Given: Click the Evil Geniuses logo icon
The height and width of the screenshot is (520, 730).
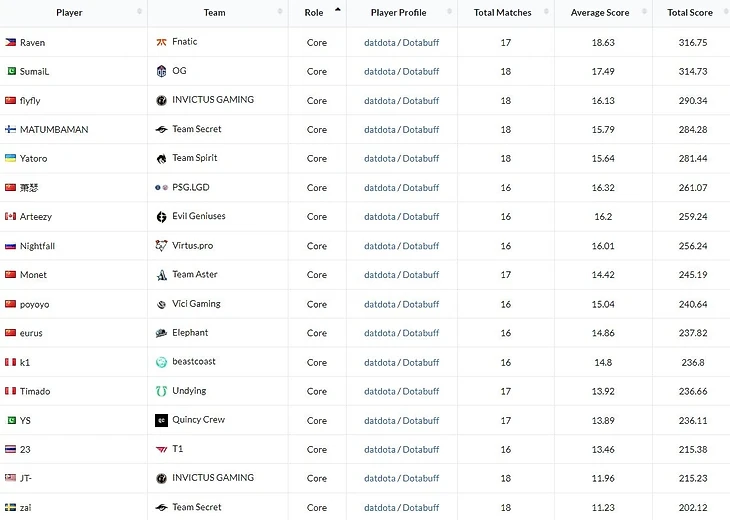Looking at the screenshot, I should (x=162, y=216).
